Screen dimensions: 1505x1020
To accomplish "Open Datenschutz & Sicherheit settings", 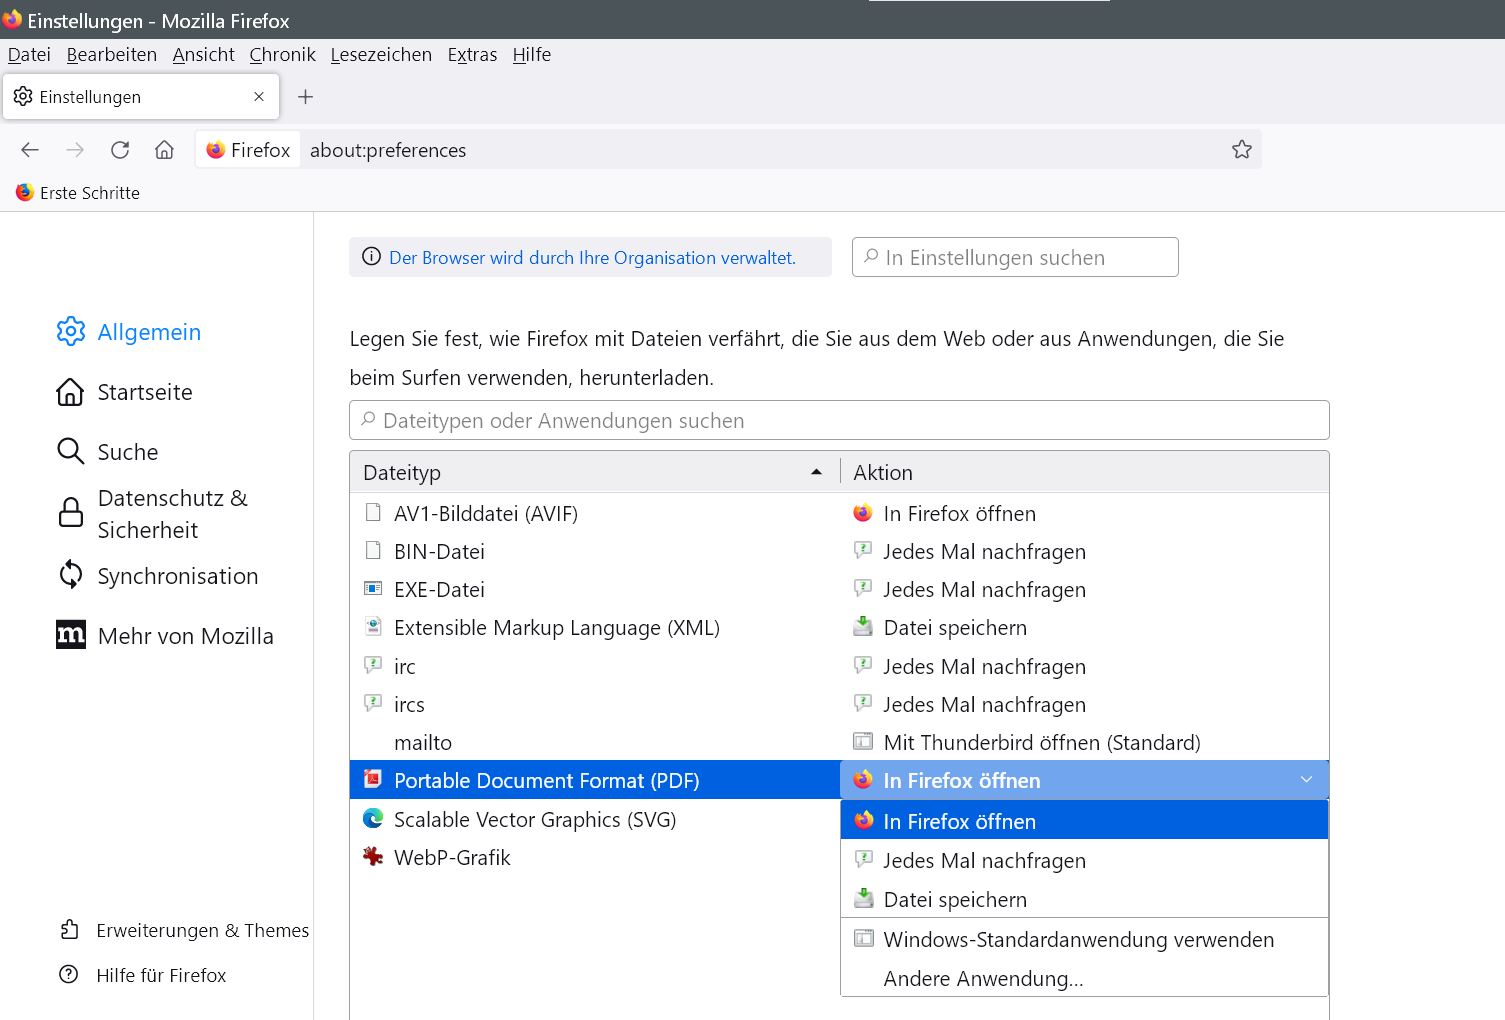I will 171,514.
